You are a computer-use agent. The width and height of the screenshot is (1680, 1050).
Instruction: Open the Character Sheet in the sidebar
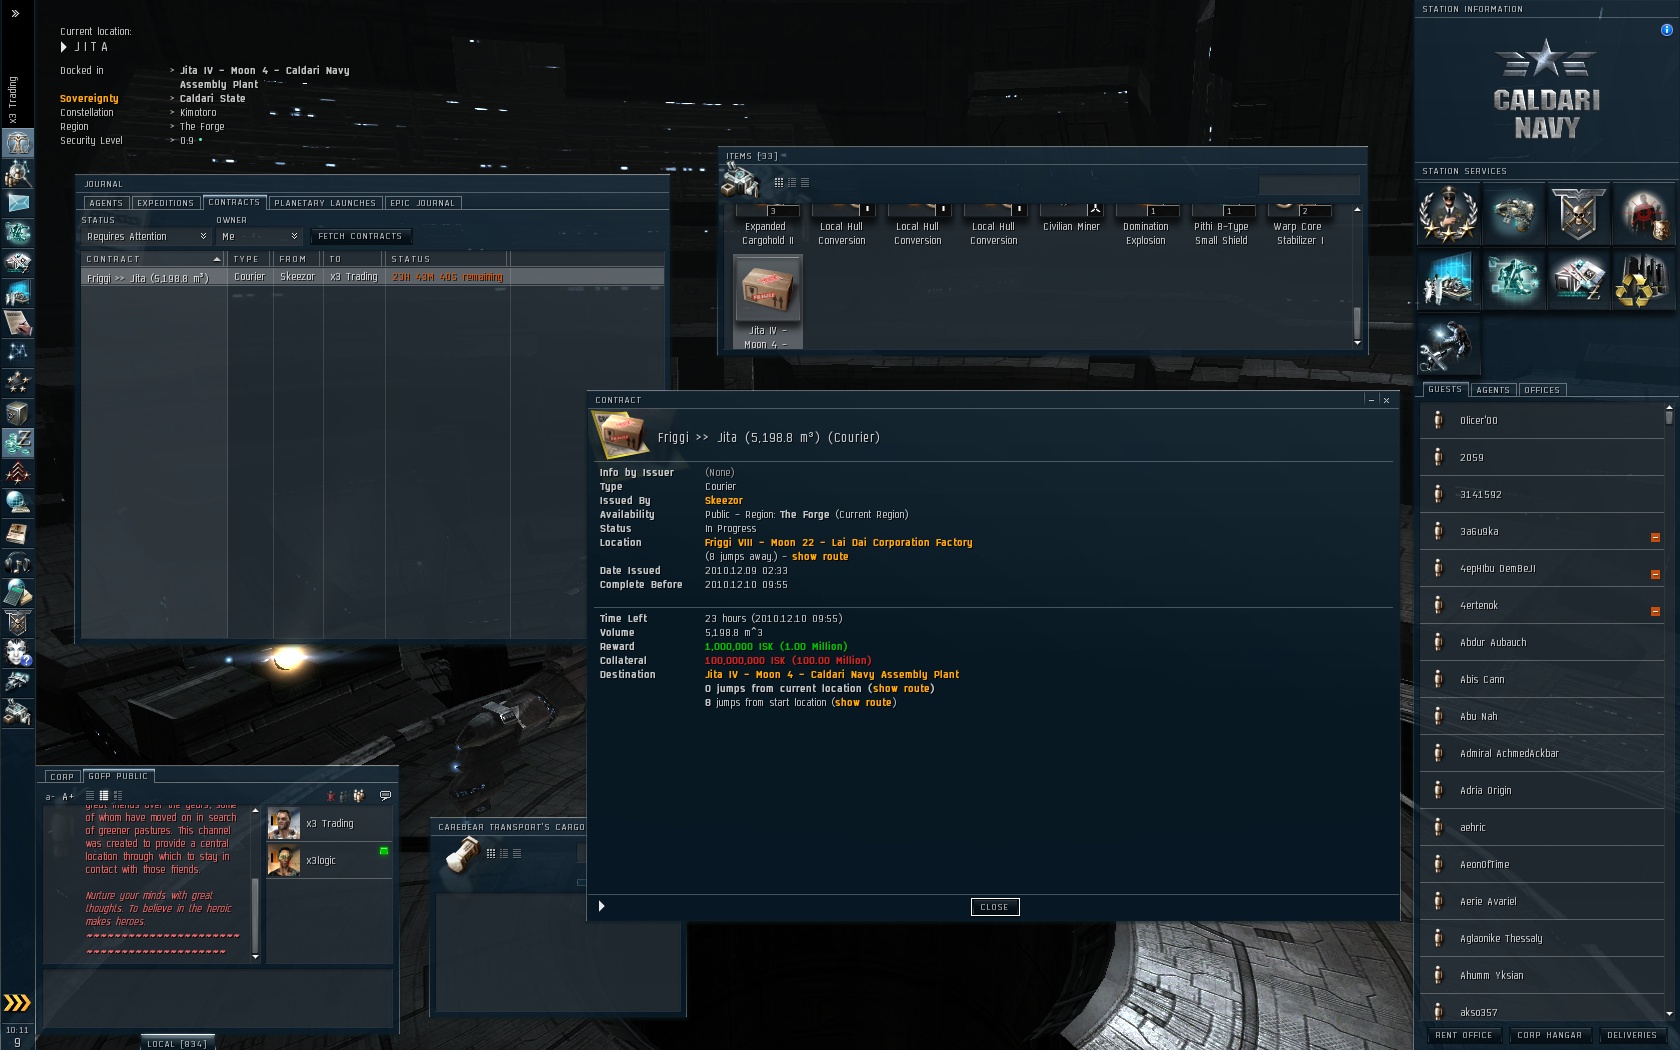coord(17,143)
